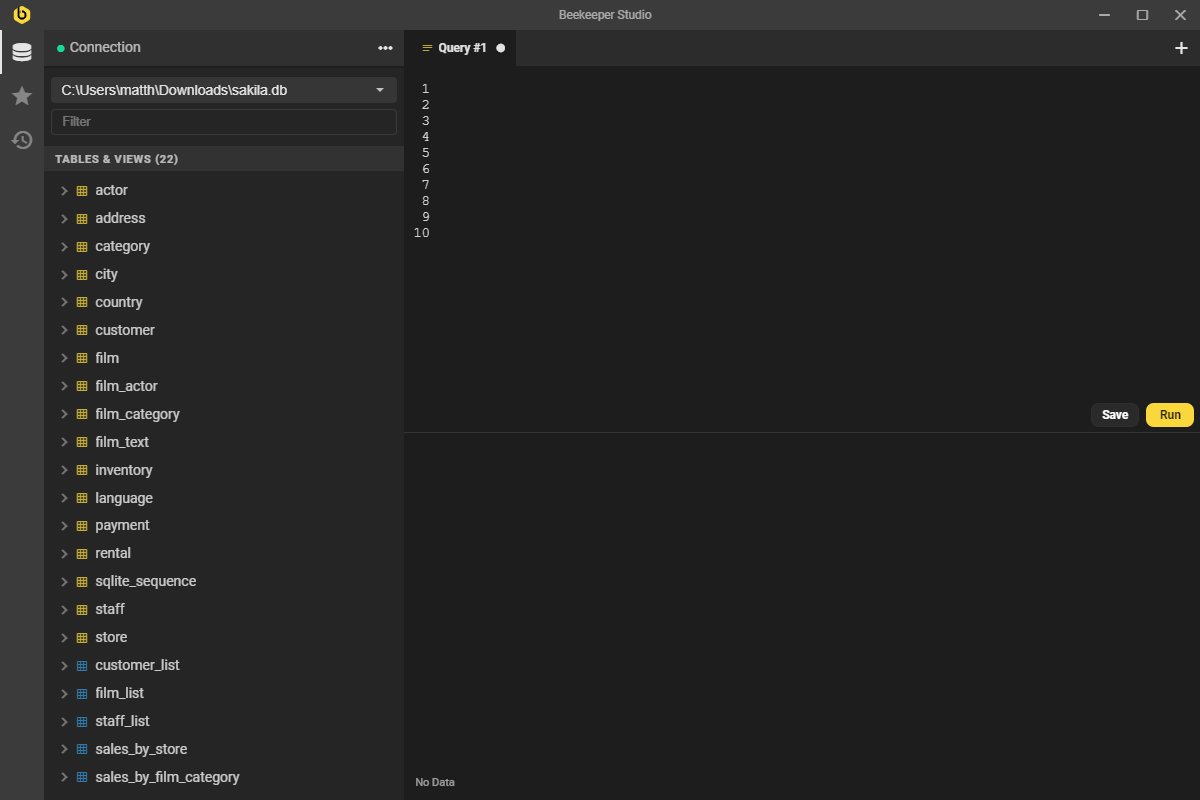
Task: Select the sqlite_sequence table name
Action: point(146,582)
